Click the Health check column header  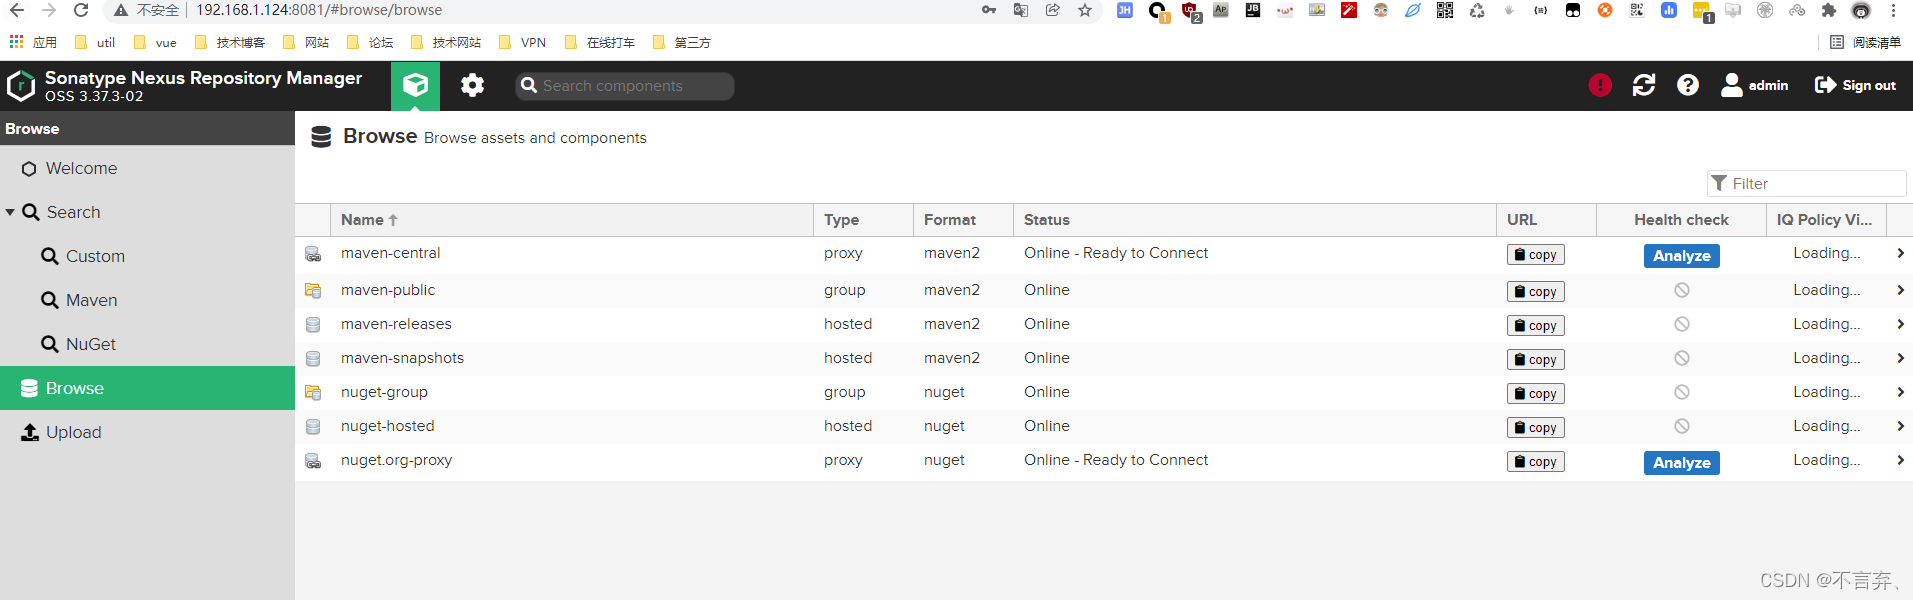coord(1681,220)
